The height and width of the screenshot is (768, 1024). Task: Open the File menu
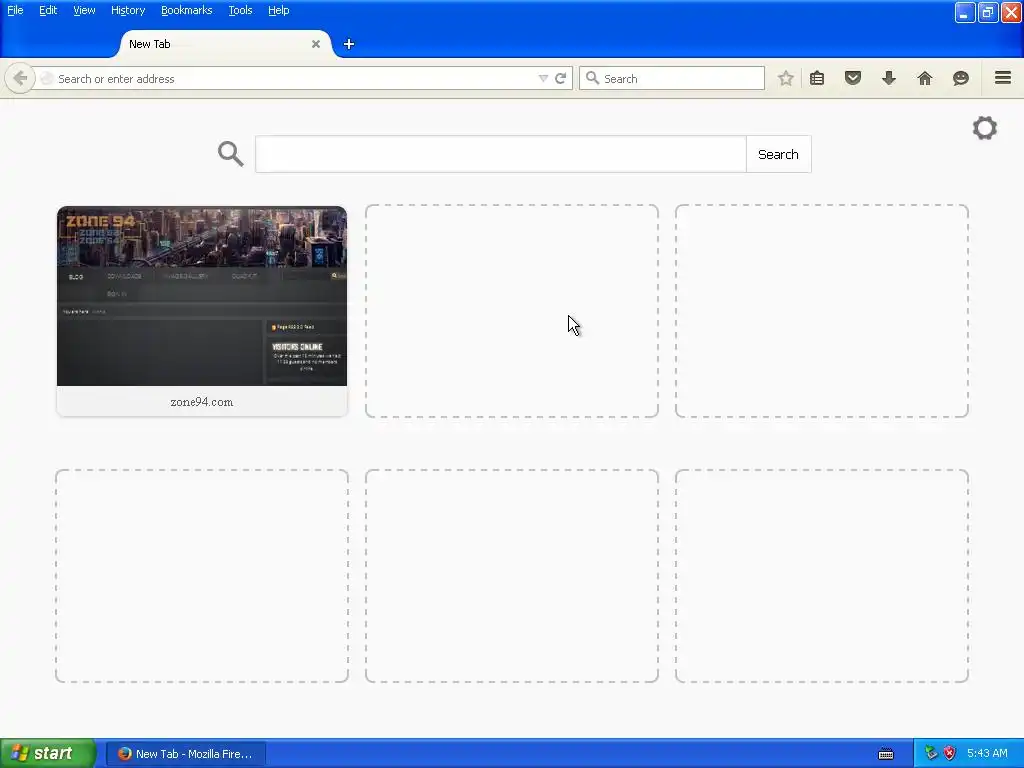coord(15,10)
